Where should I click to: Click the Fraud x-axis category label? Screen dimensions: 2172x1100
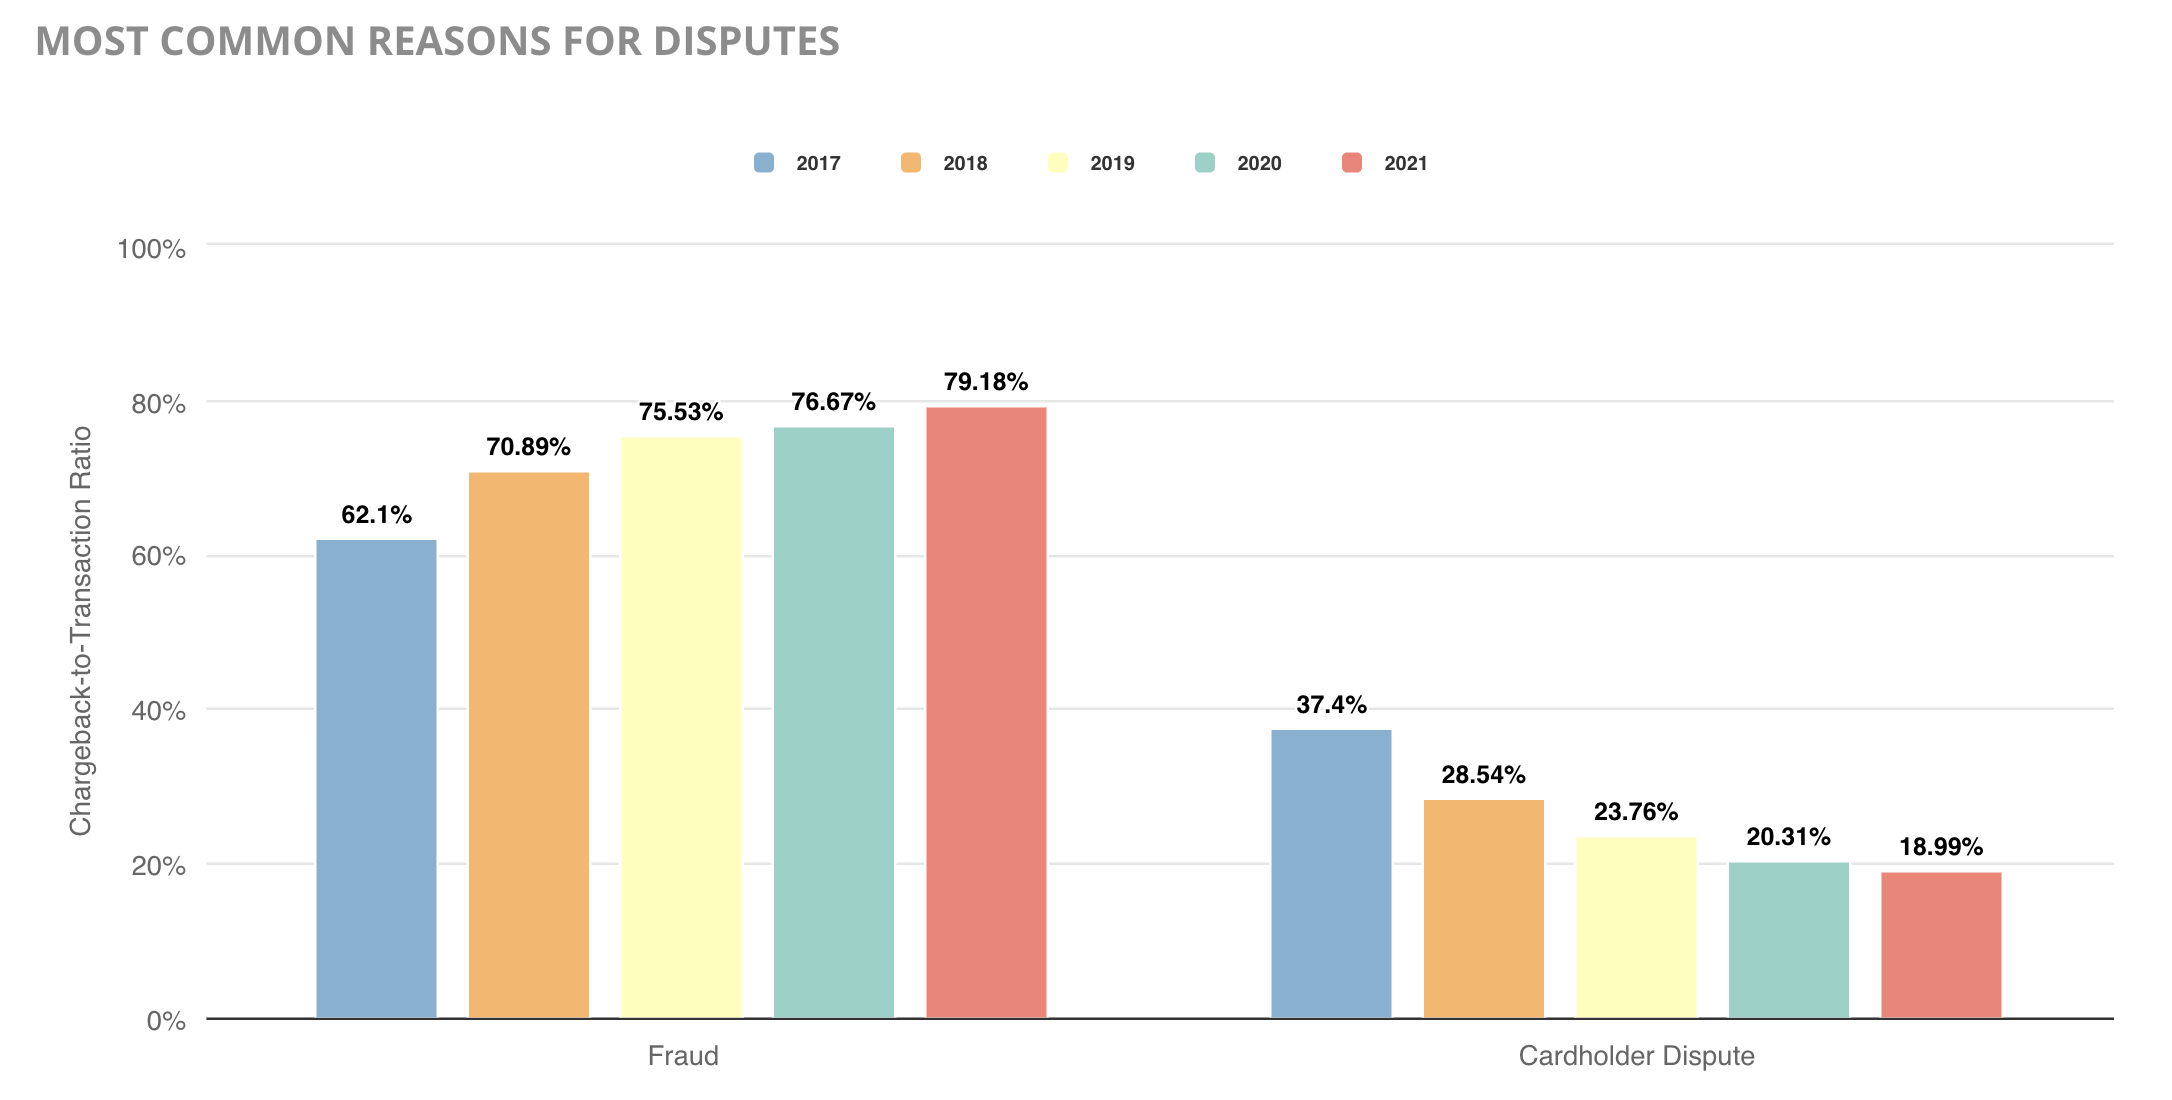[x=683, y=1056]
